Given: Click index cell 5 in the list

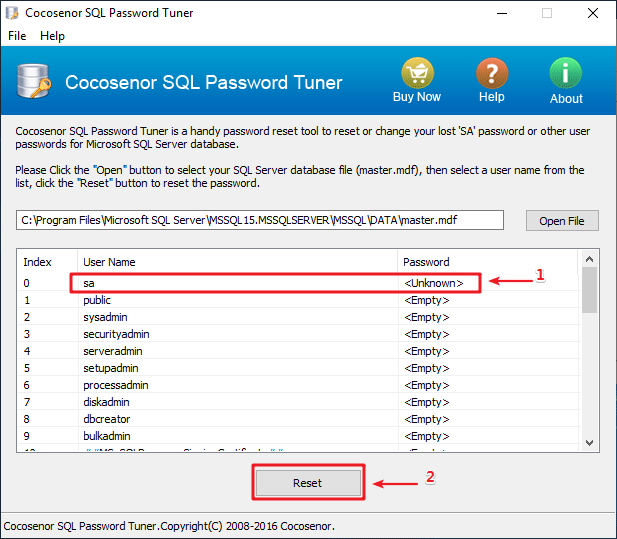Looking at the screenshot, I should tap(27, 368).
